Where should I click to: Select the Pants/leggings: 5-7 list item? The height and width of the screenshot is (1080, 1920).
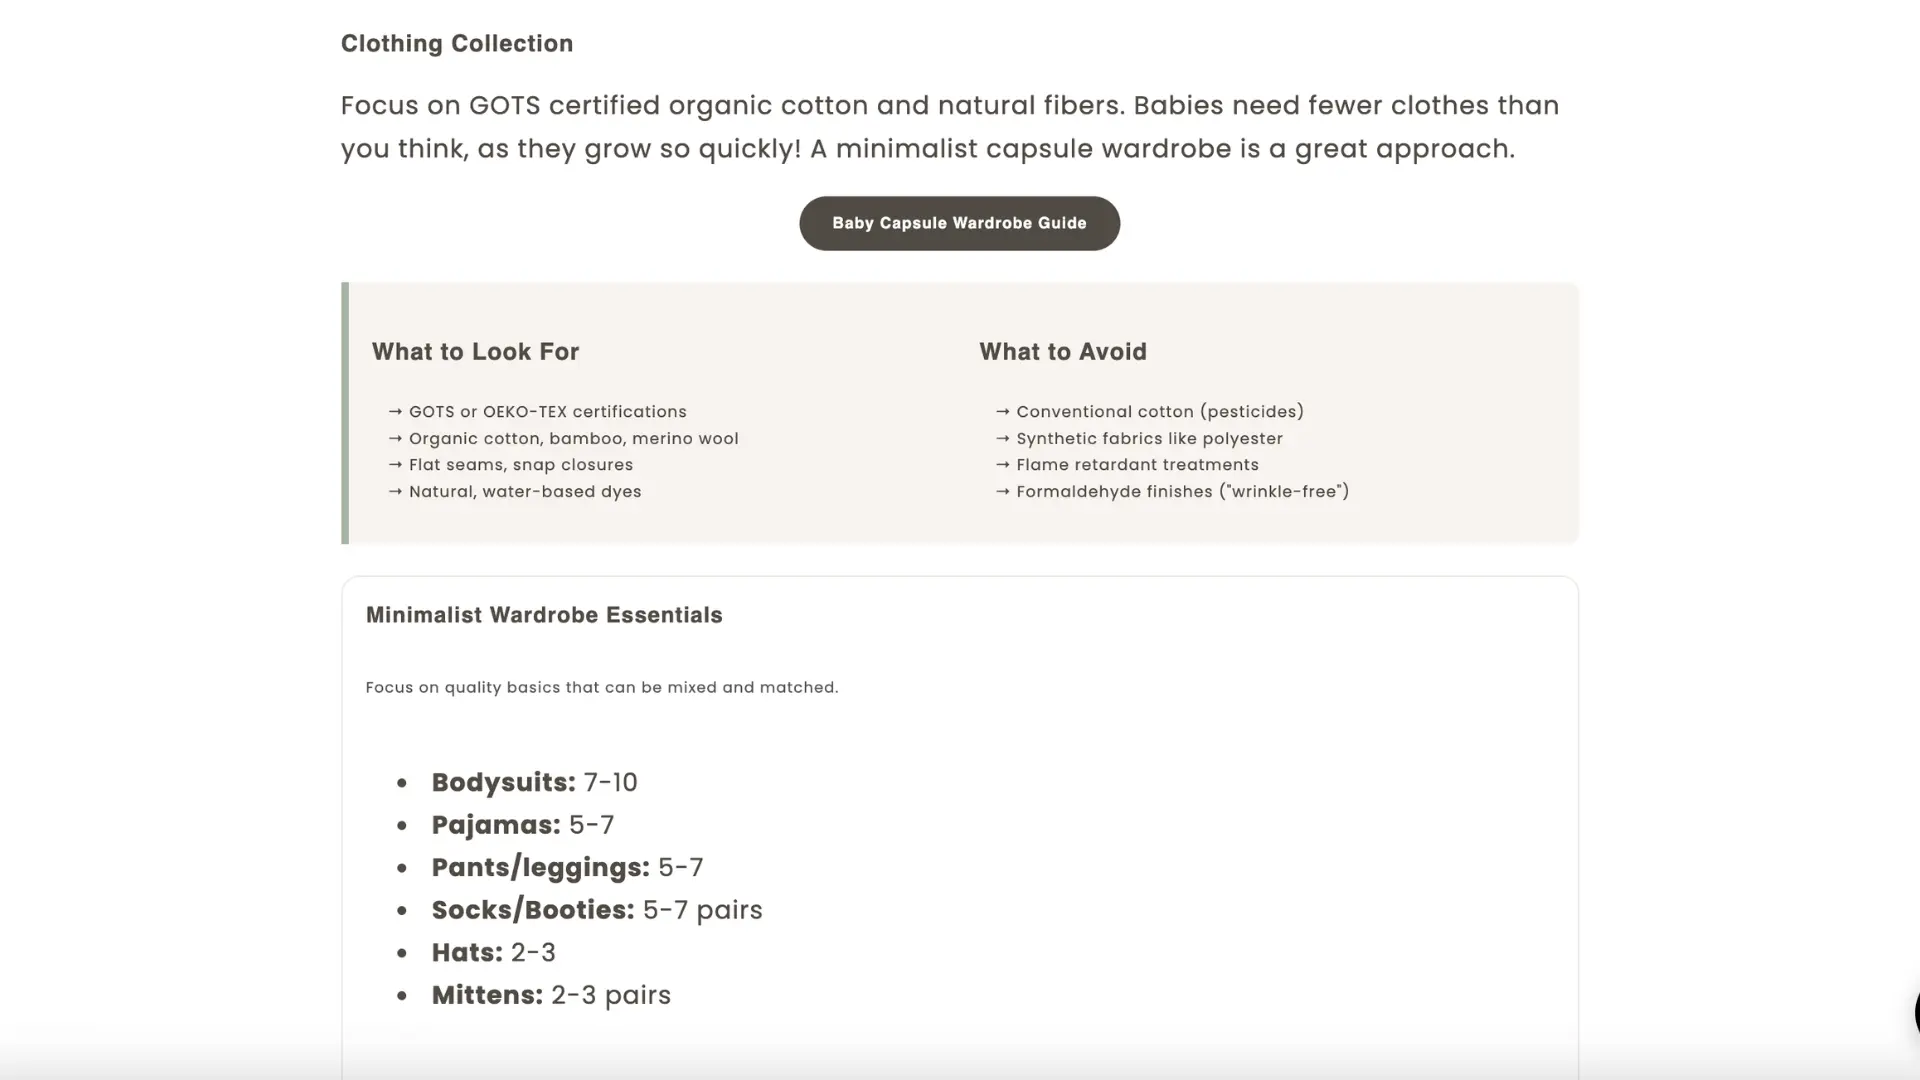[x=567, y=868]
